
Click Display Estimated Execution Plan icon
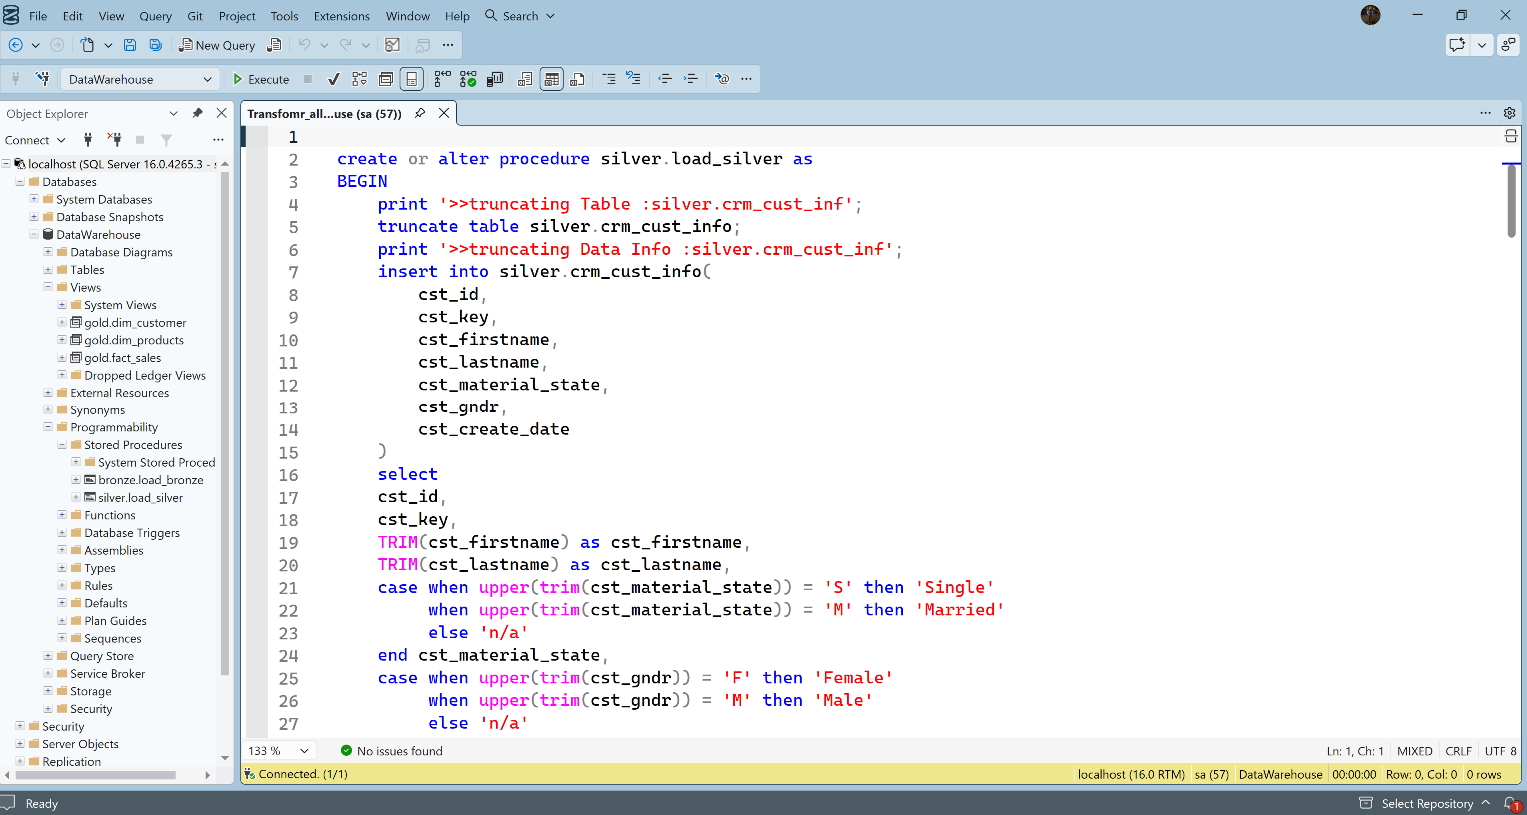point(360,79)
